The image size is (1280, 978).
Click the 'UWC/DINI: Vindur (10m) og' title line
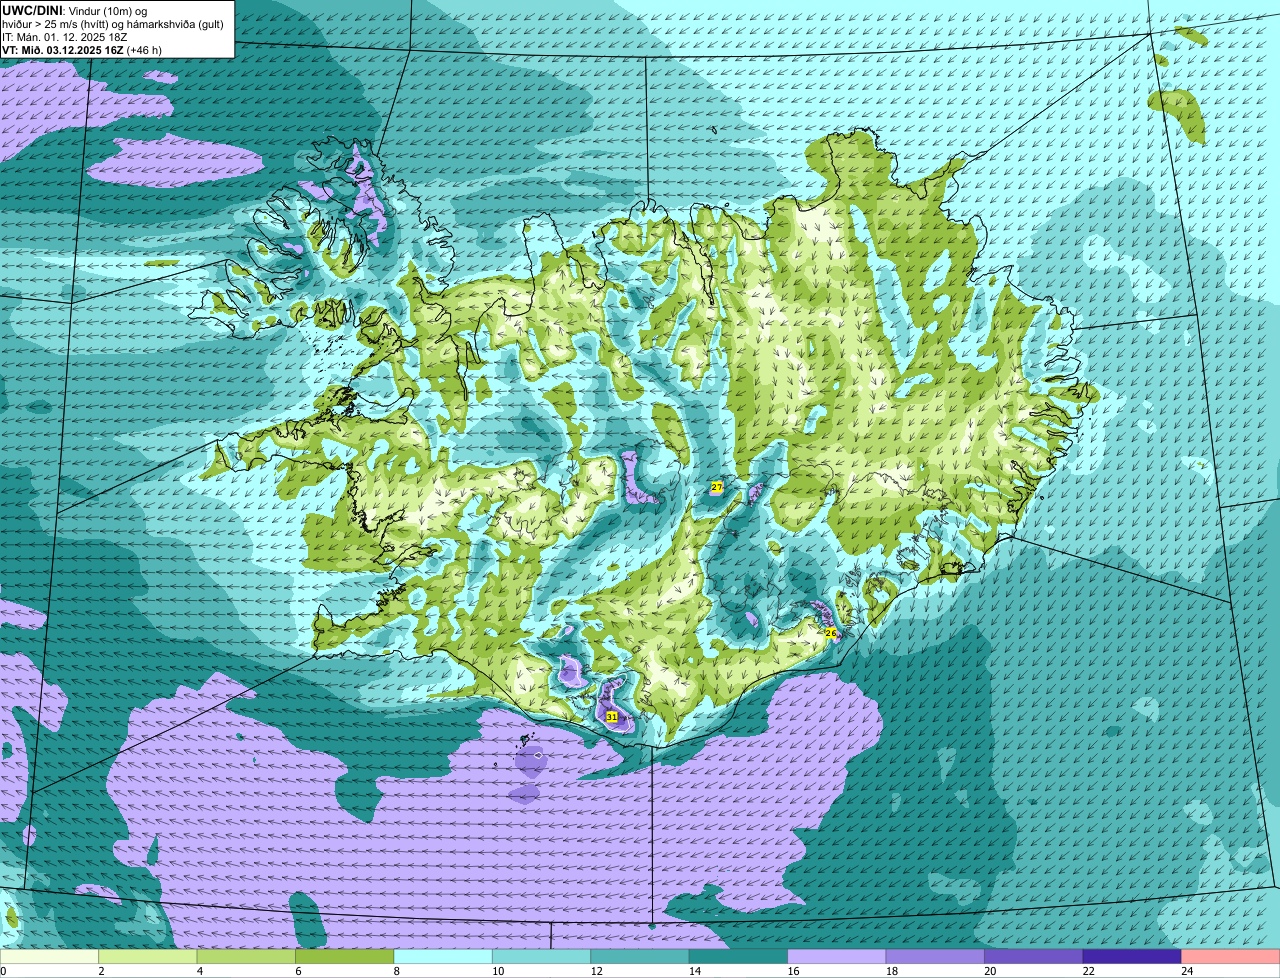click(75, 10)
